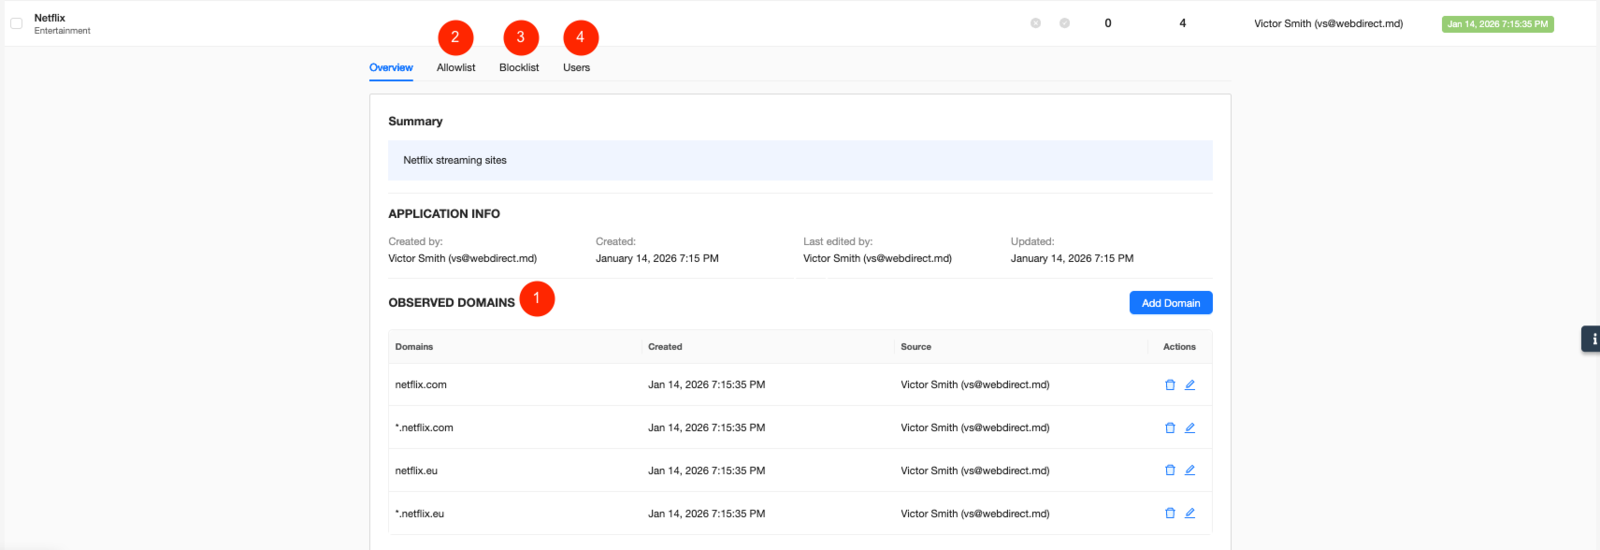1600x550 pixels.
Task: Click the Last edited by Victor Smith value
Action: point(877,258)
